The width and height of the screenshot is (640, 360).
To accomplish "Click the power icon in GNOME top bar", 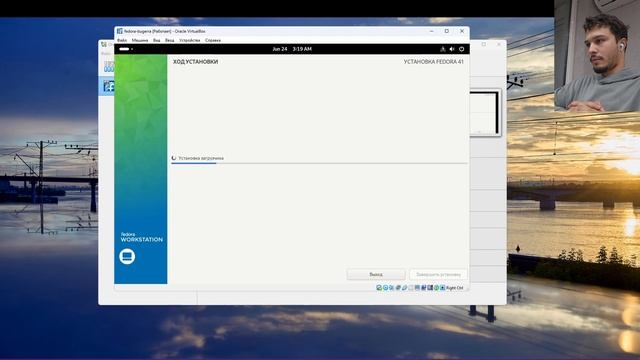I will coord(462,49).
